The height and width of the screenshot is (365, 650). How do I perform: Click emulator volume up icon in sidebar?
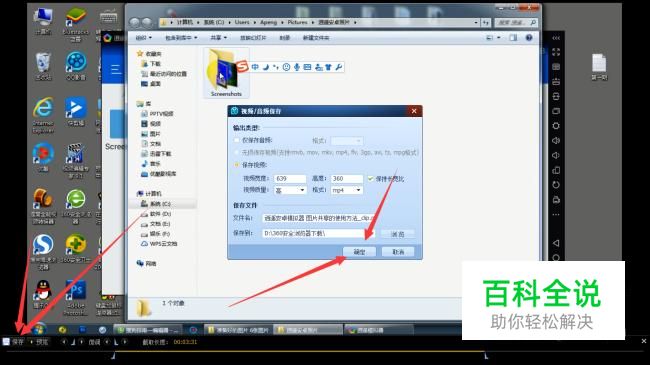click(556, 141)
